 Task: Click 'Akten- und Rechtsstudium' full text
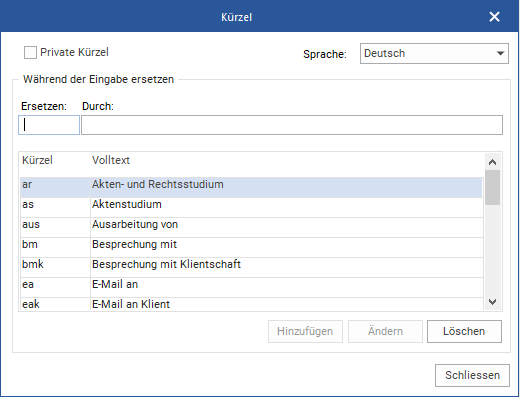(x=158, y=184)
